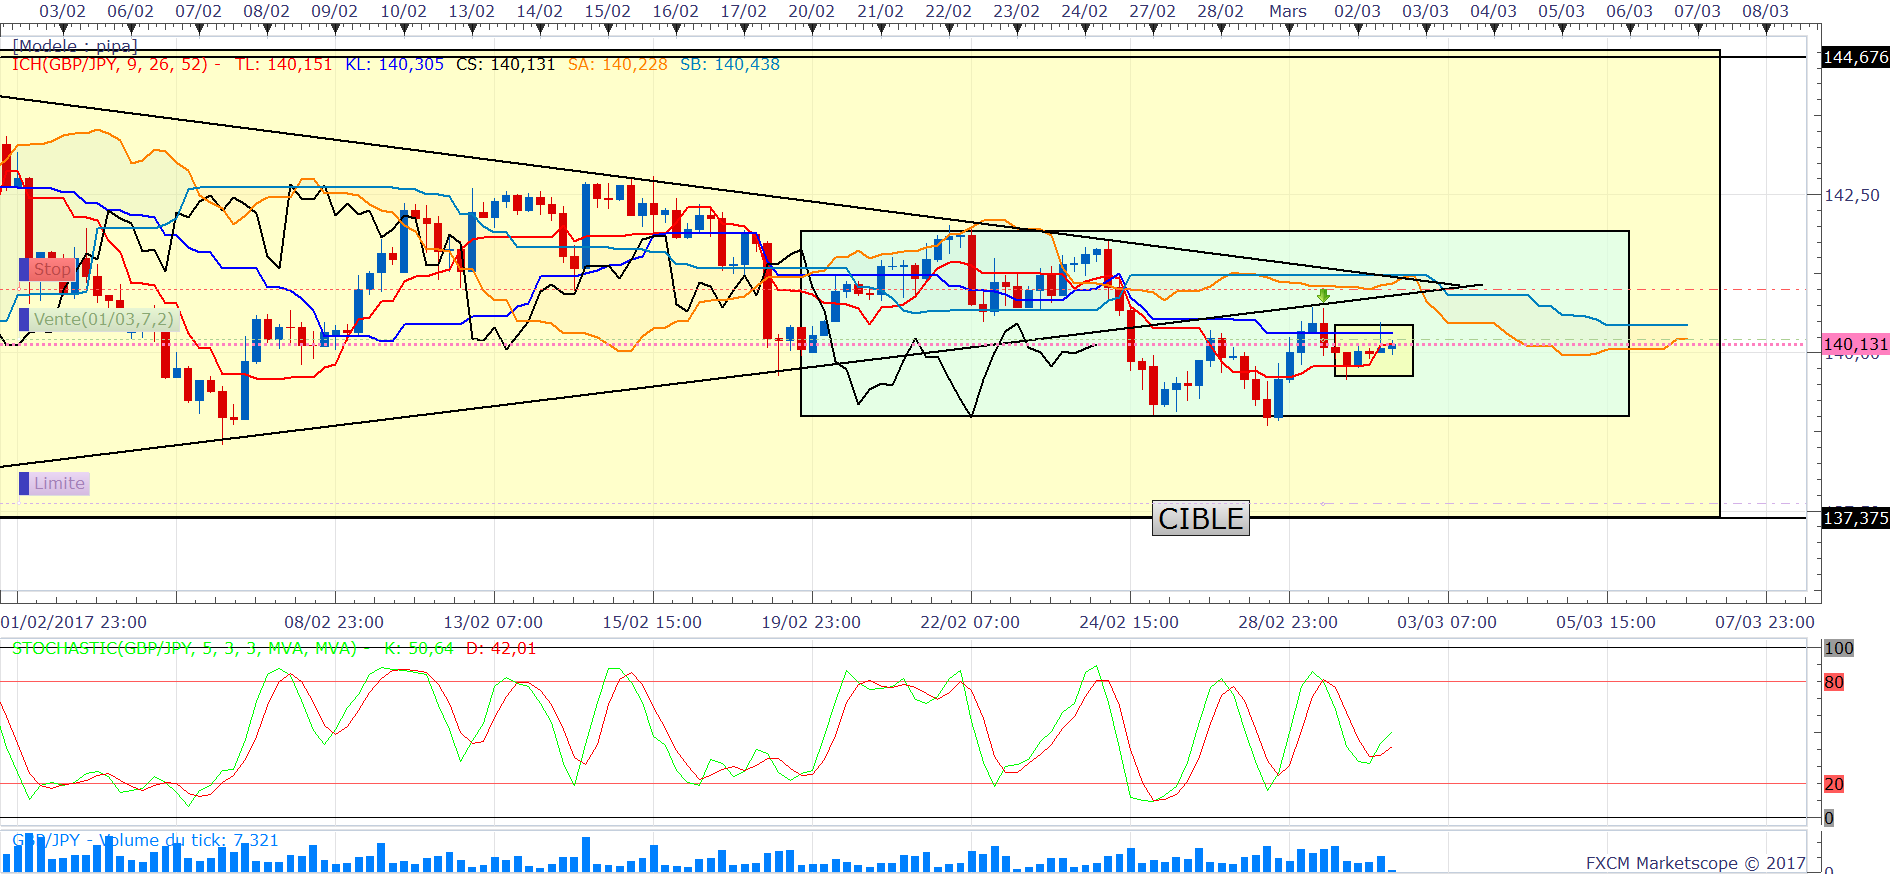This screenshot has width=1903, height=874.
Task: Click the stochastic 20 oversold level tag
Action: (1833, 784)
